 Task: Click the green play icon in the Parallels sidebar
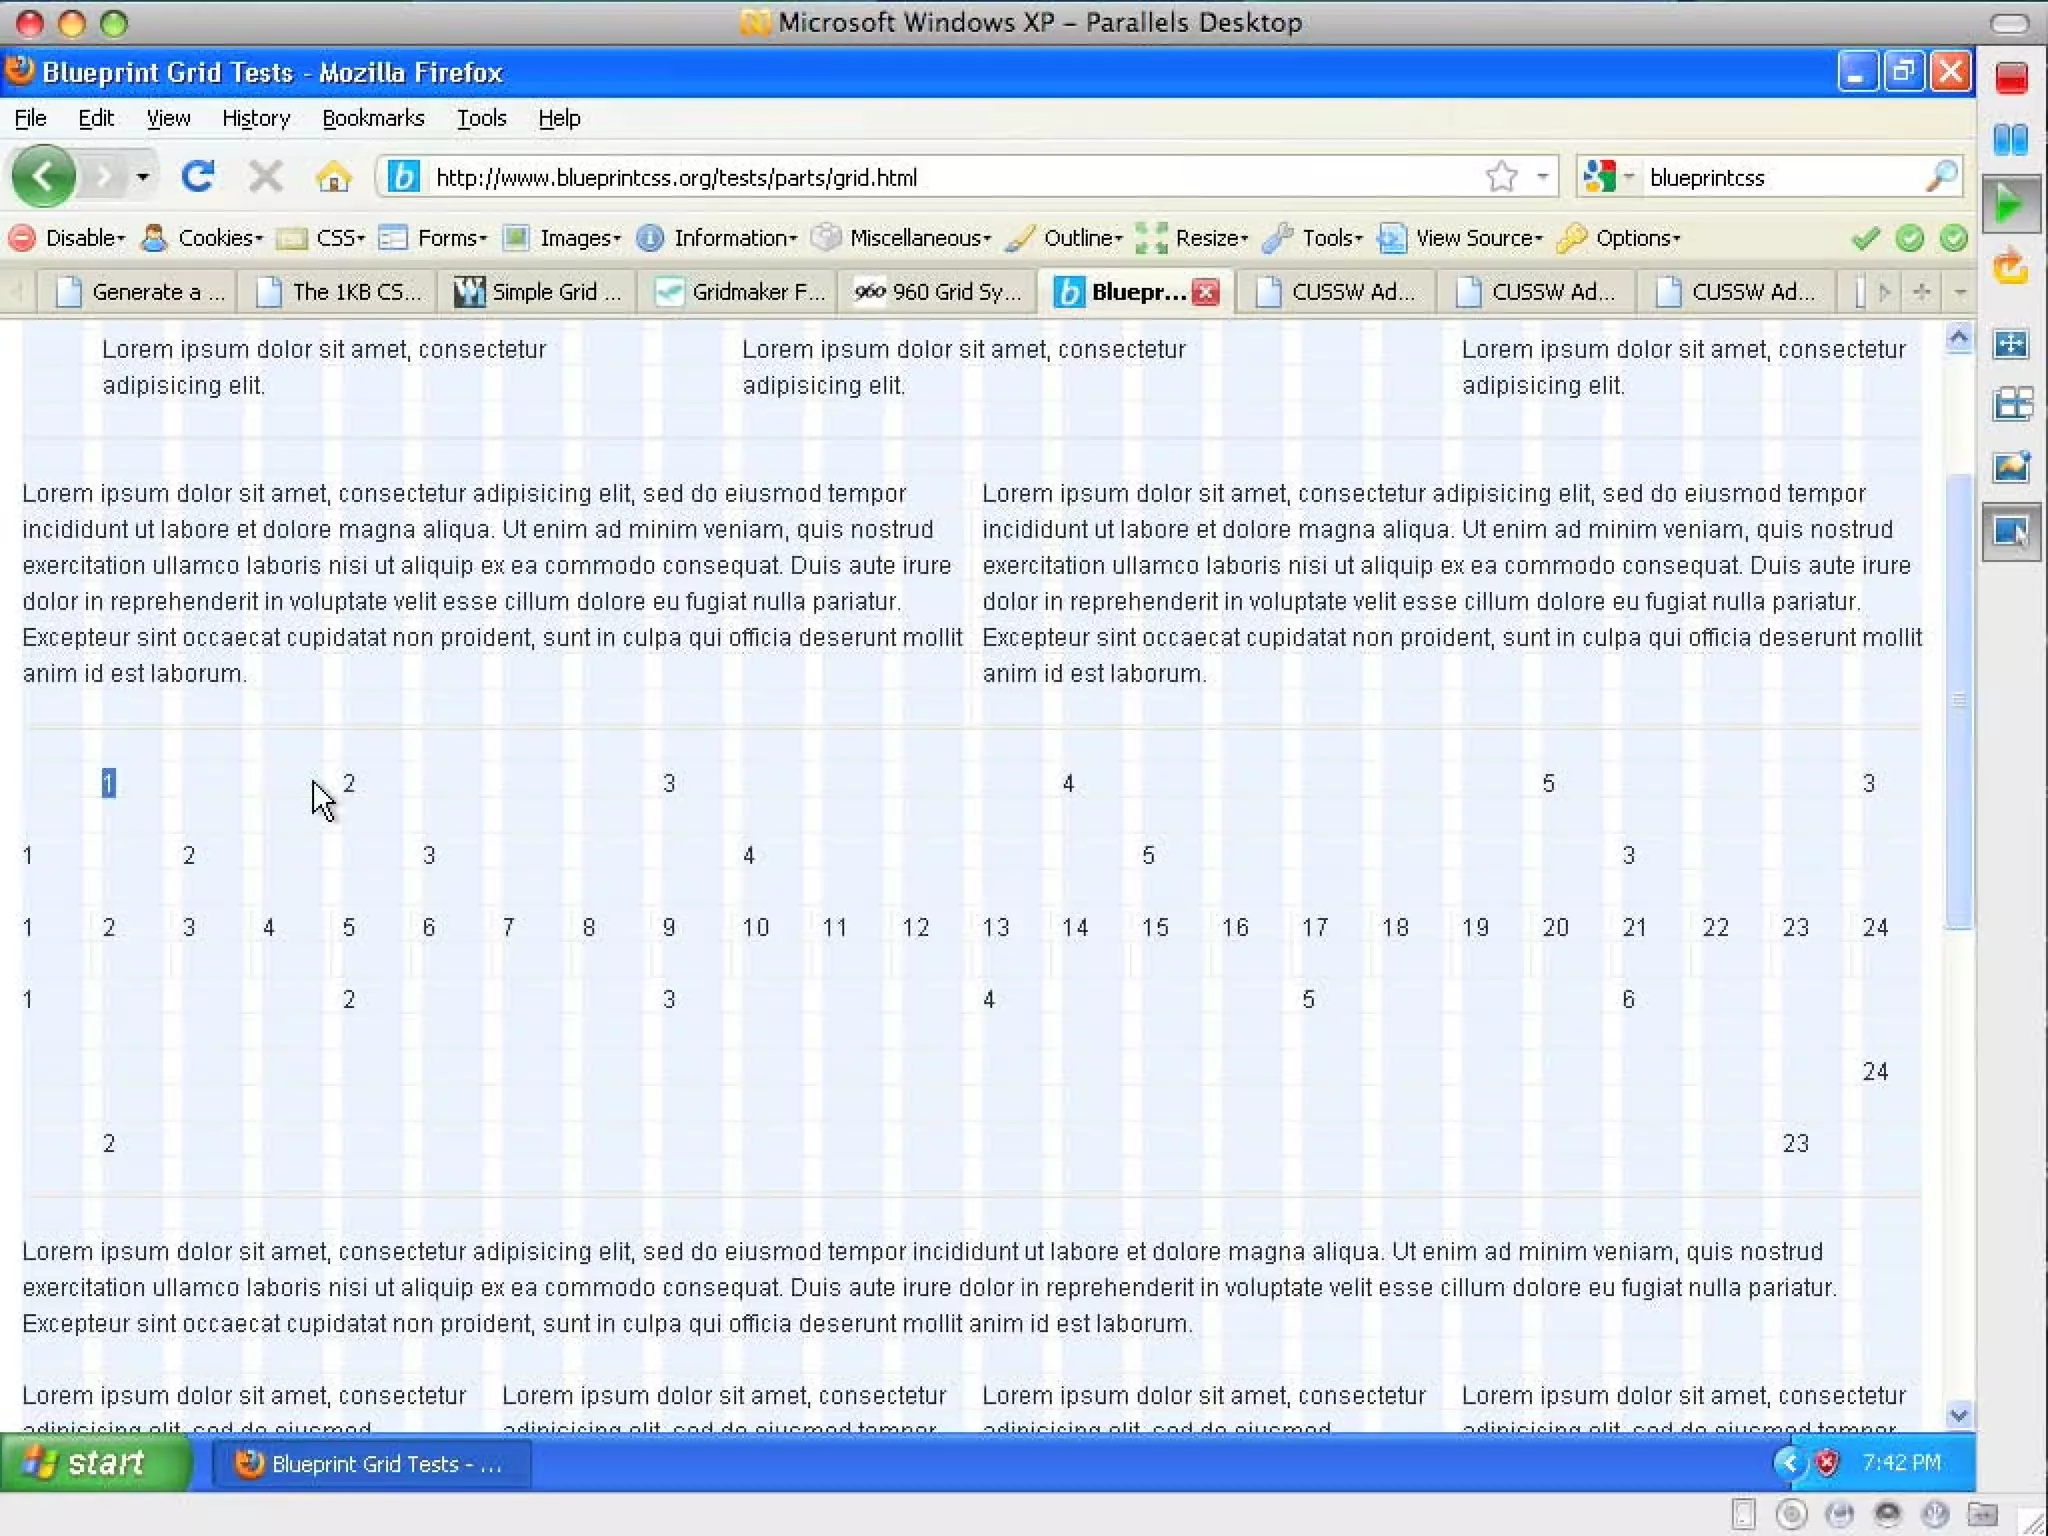[2010, 204]
